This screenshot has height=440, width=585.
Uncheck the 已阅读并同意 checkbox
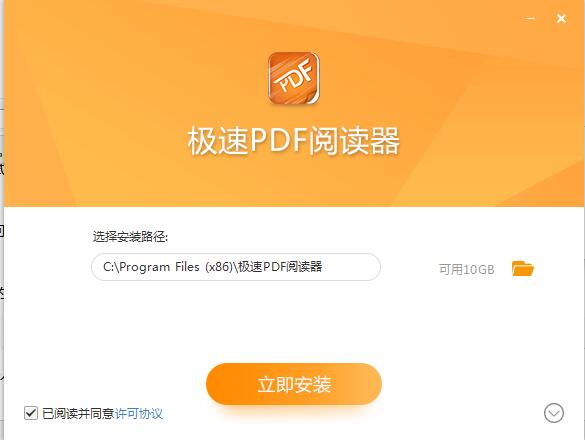click(x=31, y=413)
